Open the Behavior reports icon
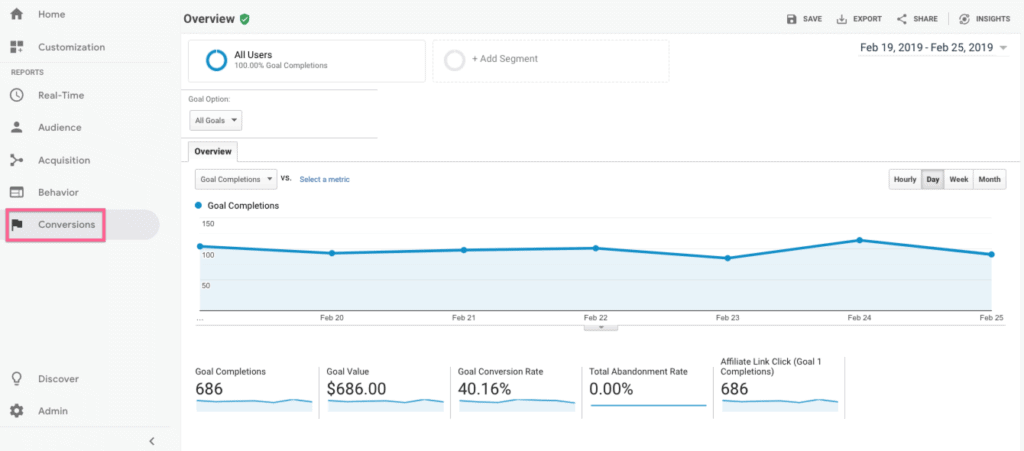1024x451 pixels. [x=16, y=192]
